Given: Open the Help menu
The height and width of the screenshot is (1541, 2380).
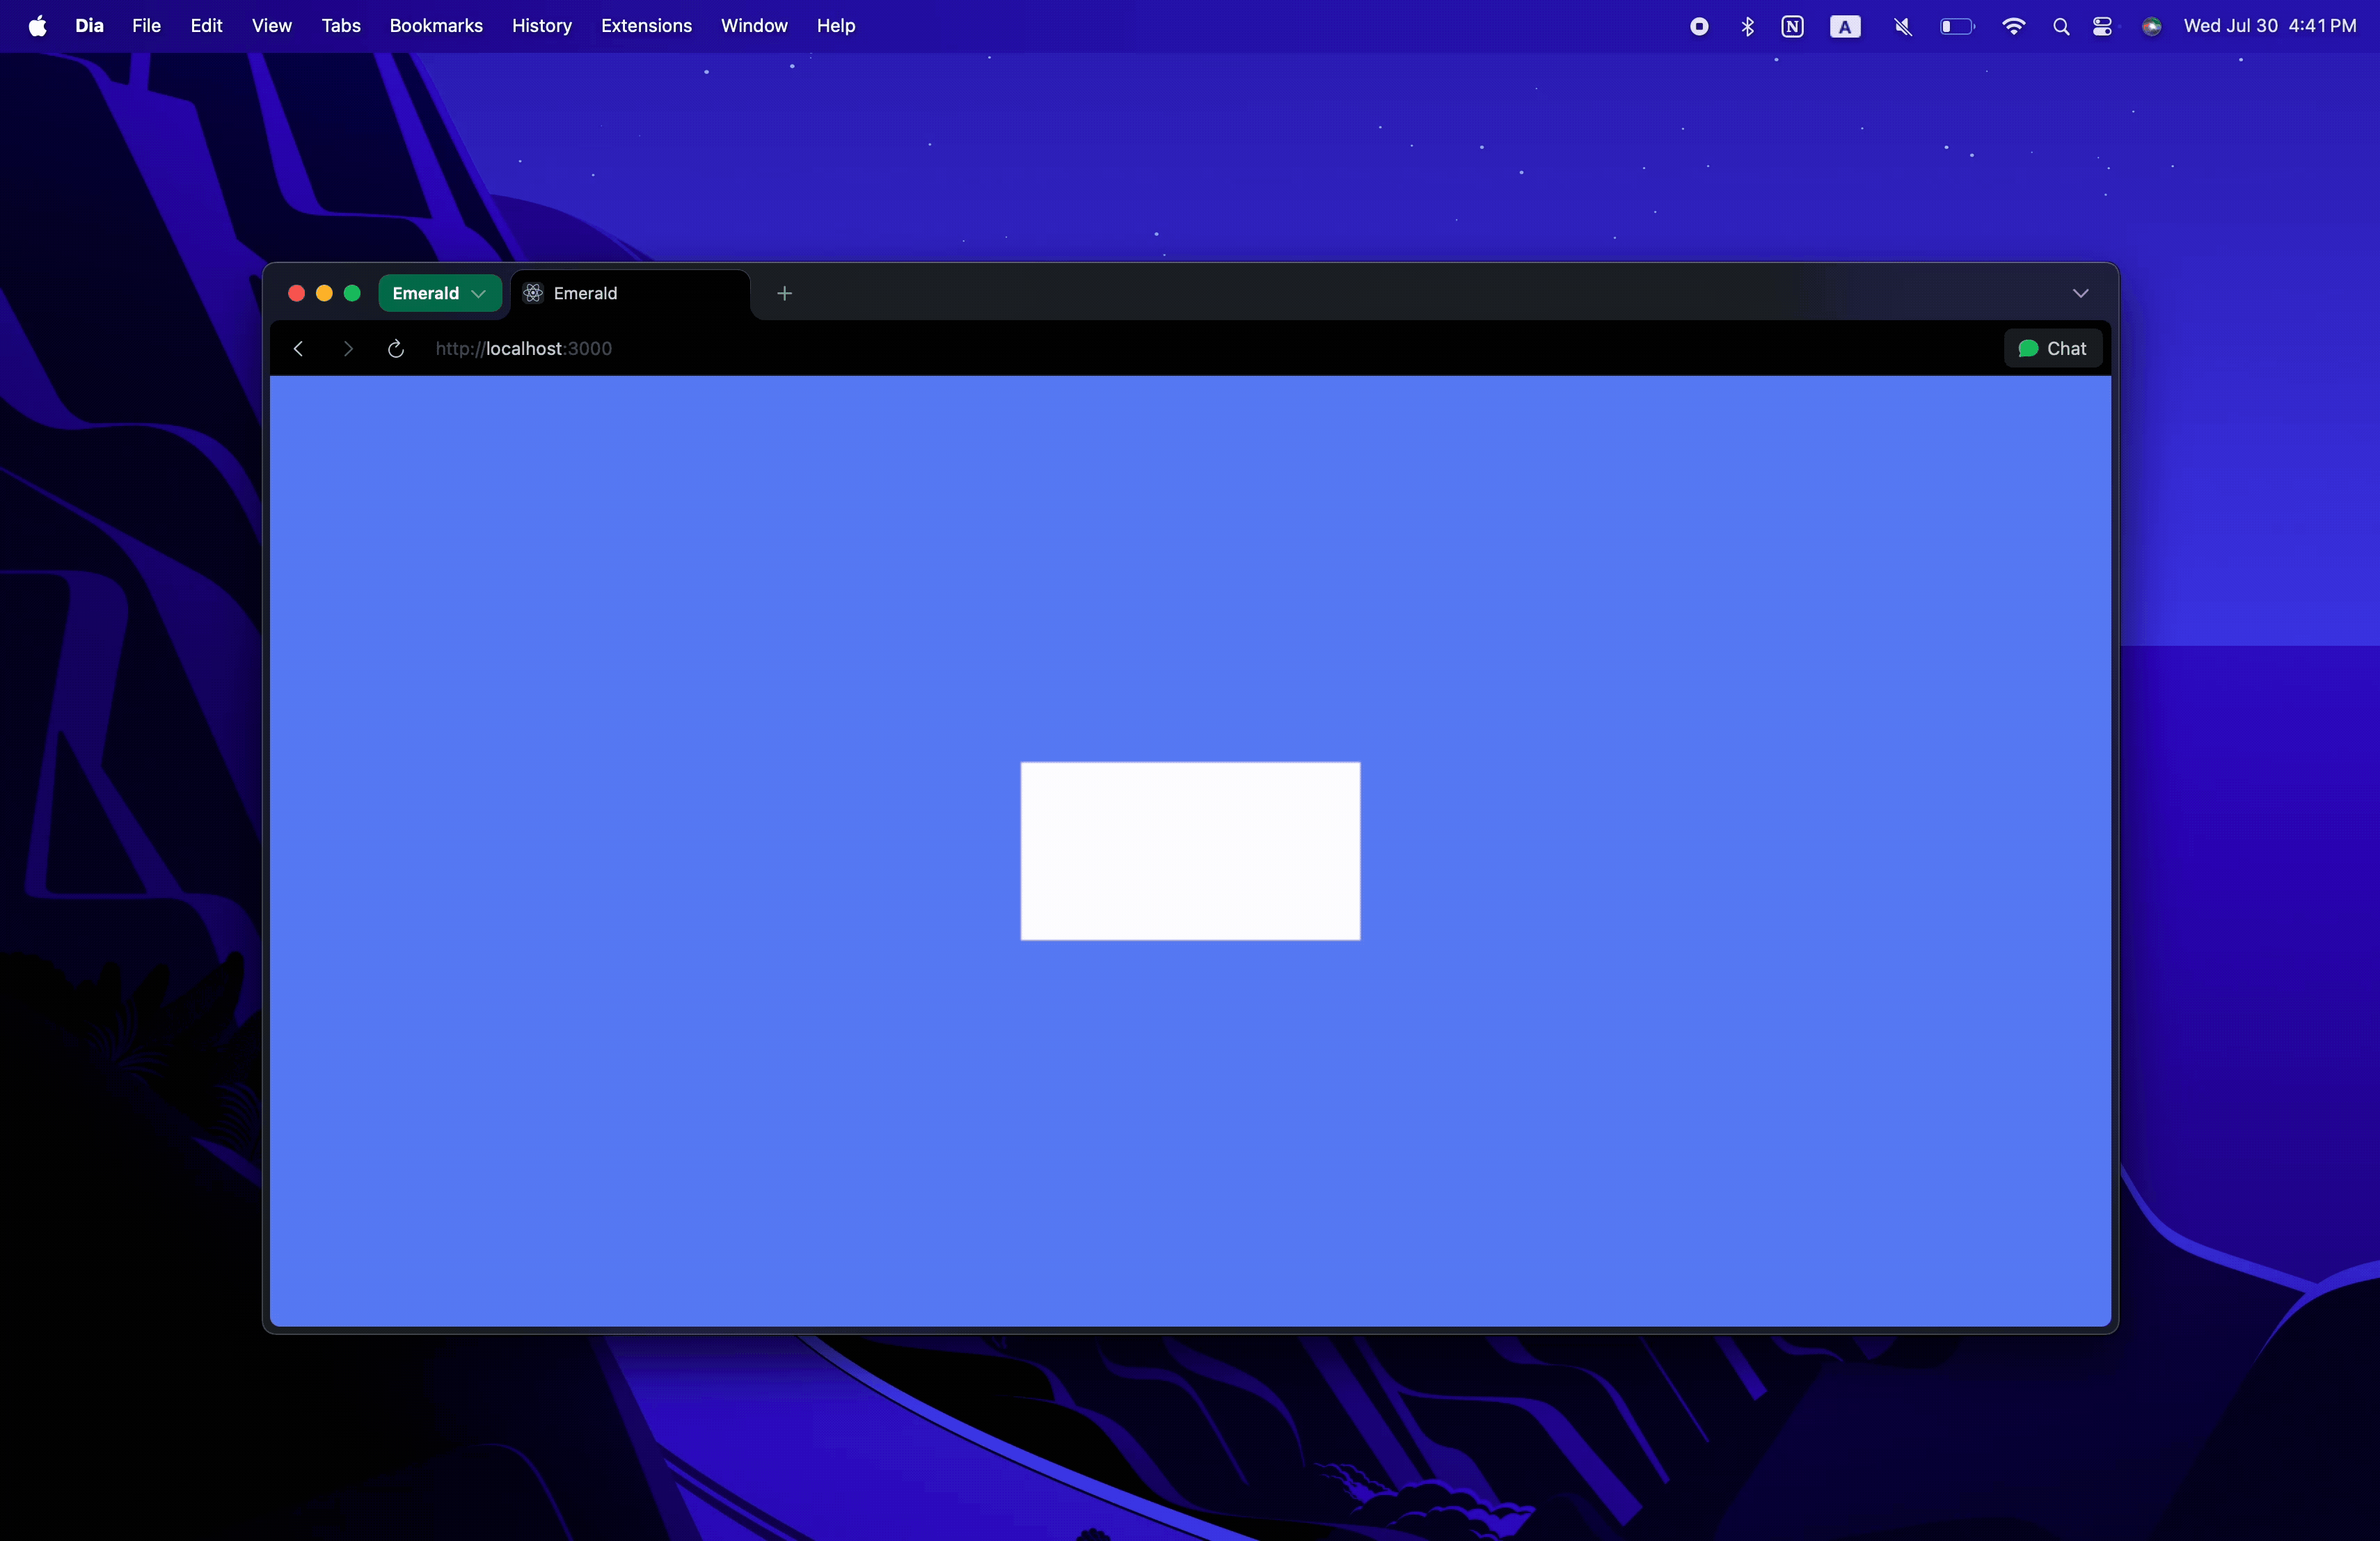Looking at the screenshot, I should 836,26.
